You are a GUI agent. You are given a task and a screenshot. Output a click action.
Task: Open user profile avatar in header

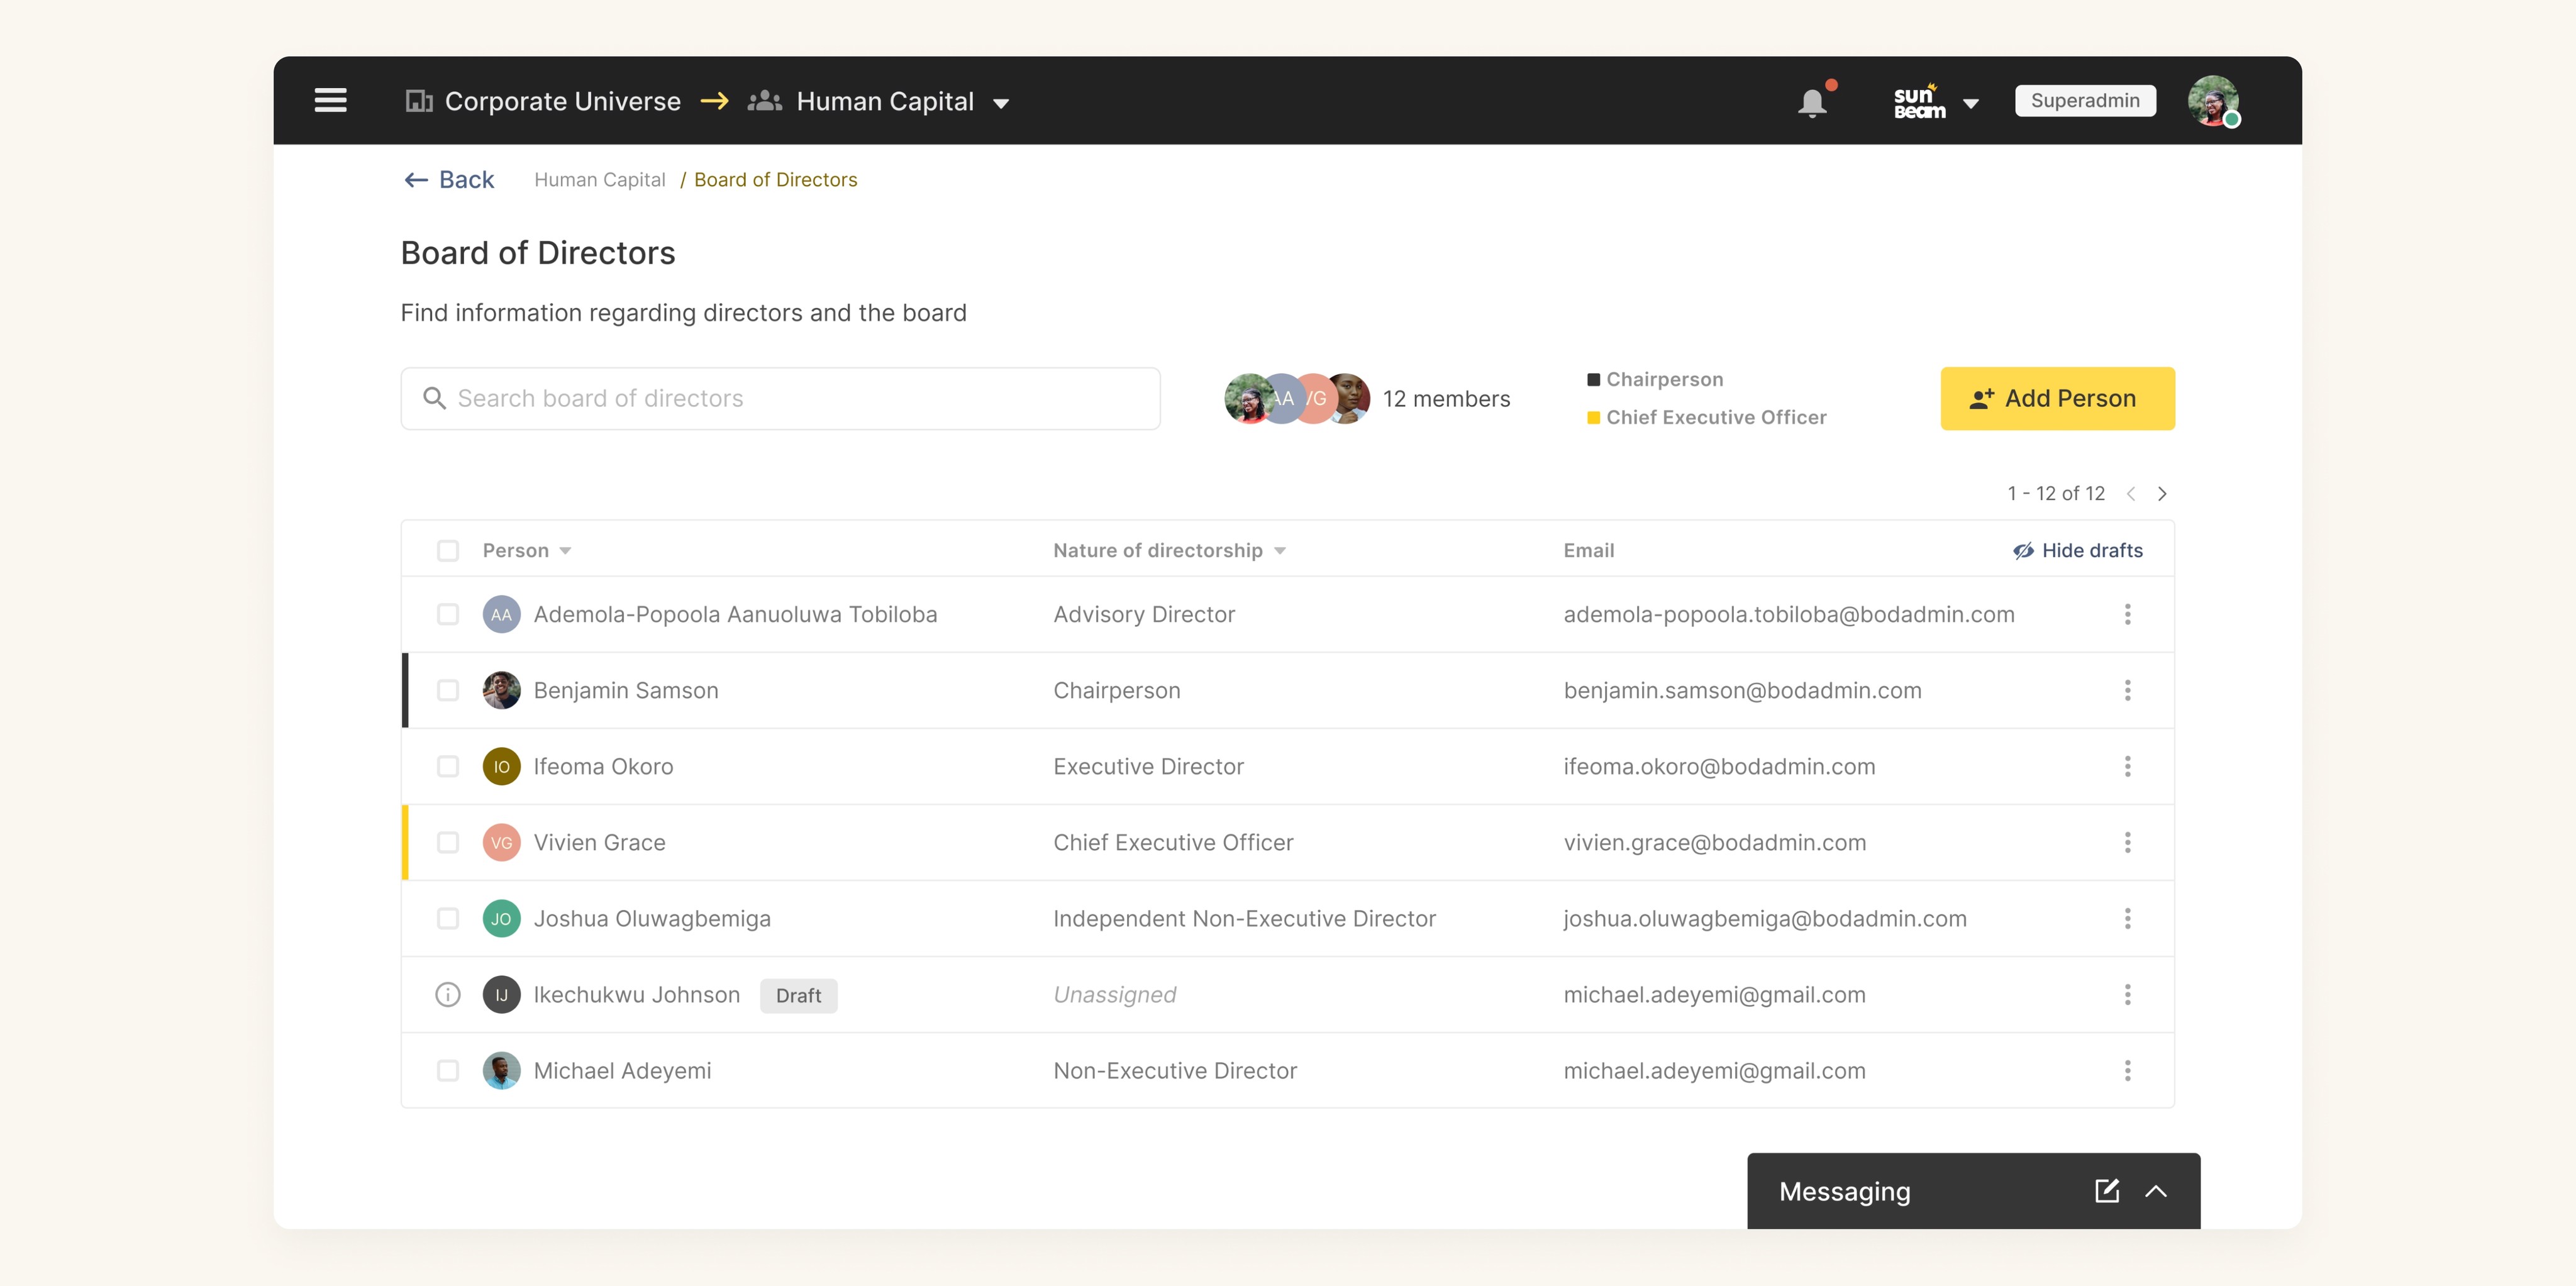point(2212,101)
